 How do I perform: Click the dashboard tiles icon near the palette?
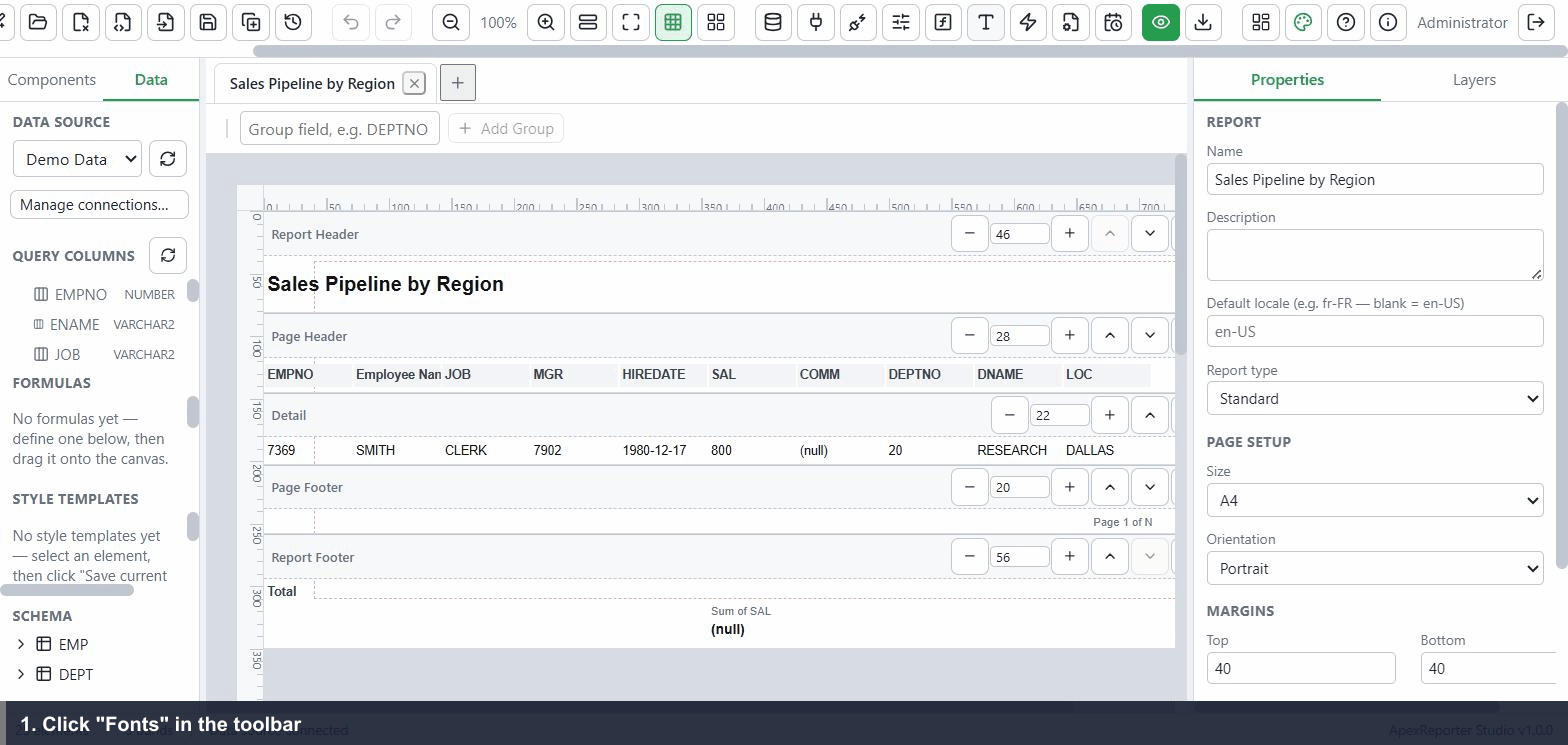tap(1261, 22)
